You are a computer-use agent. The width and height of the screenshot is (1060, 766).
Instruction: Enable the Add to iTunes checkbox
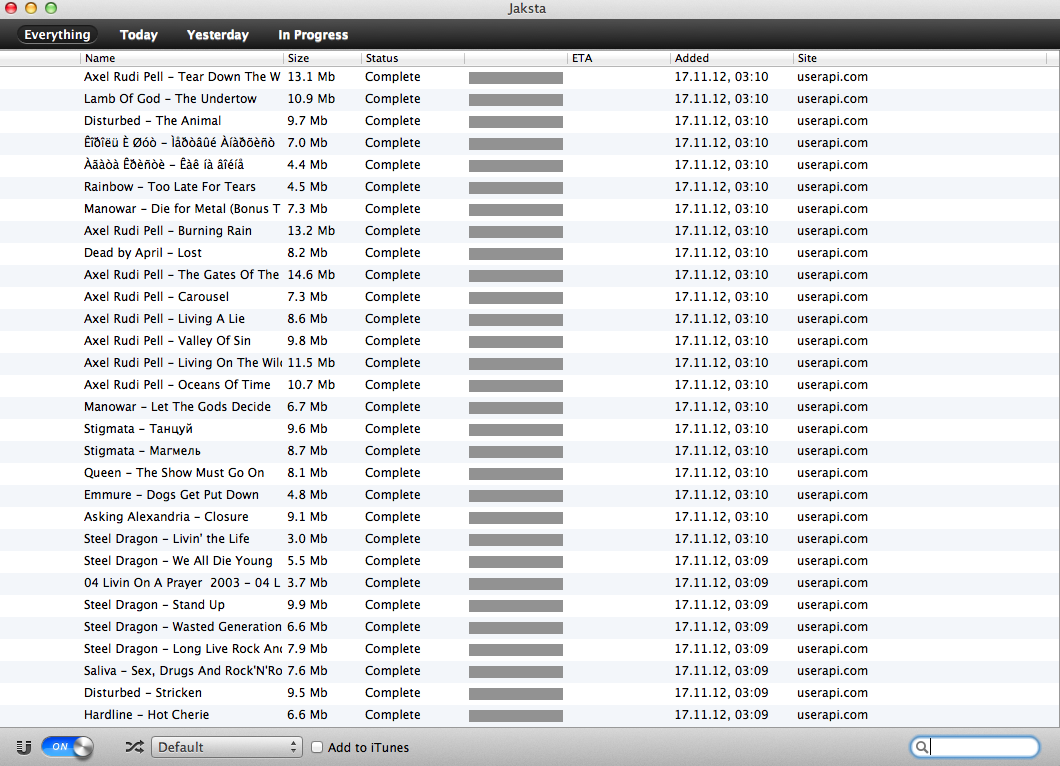point(317,747)
